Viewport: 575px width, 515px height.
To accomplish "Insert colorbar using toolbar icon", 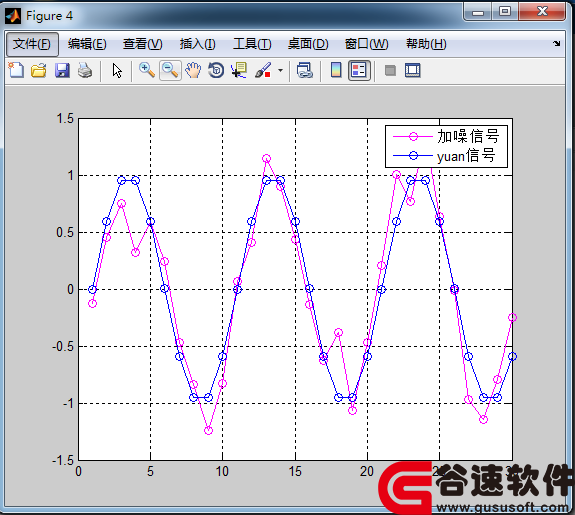I will (x=336, y=70).
